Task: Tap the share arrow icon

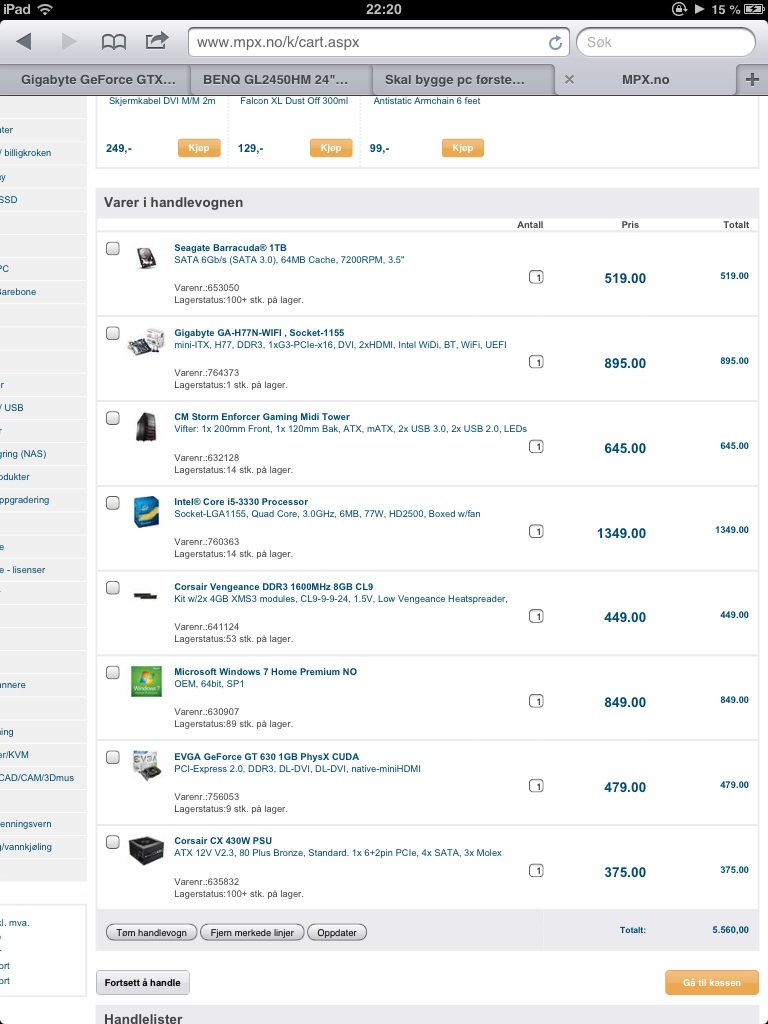Action: coord(157,41)
